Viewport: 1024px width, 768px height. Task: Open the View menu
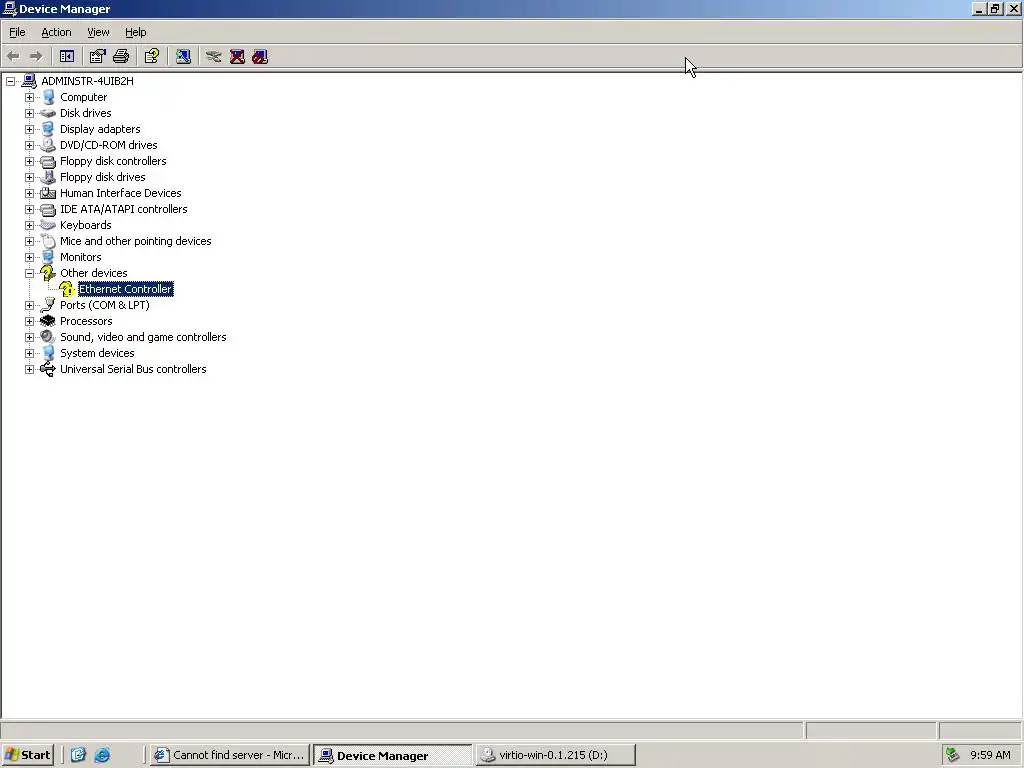coord(98,32)
